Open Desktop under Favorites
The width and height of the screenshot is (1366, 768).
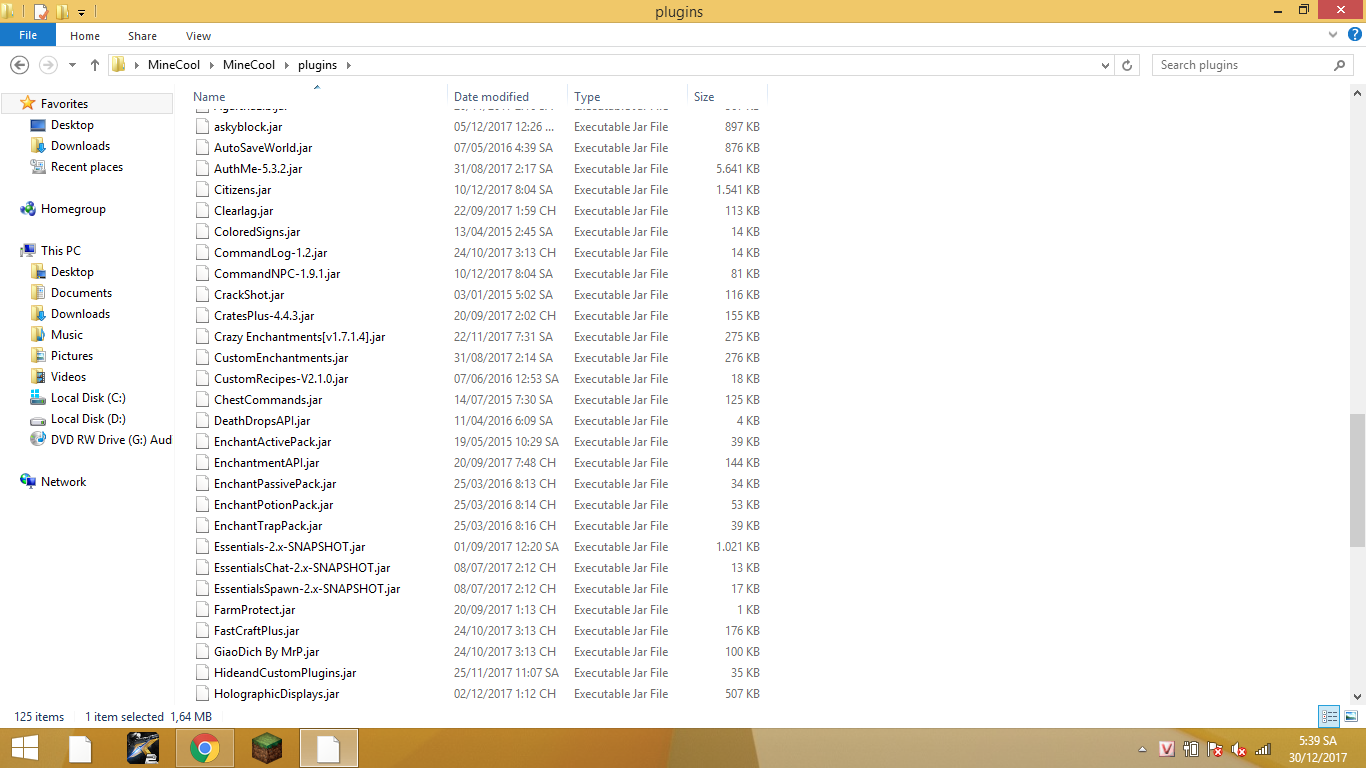click(x=72, y=125)
